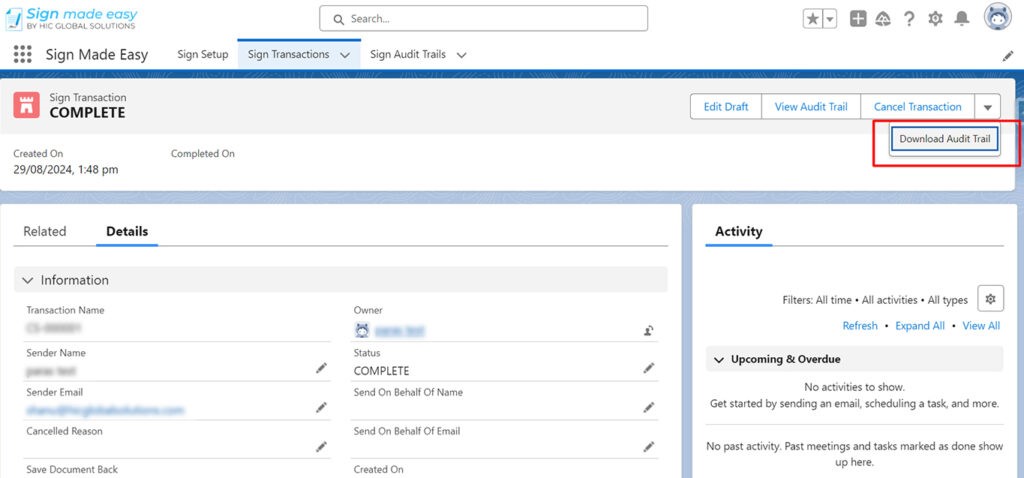Viewport: 1024px width, 478px height.
Task: Expand the Sign Audit Trails tab chevron
Action: point(461,56)
